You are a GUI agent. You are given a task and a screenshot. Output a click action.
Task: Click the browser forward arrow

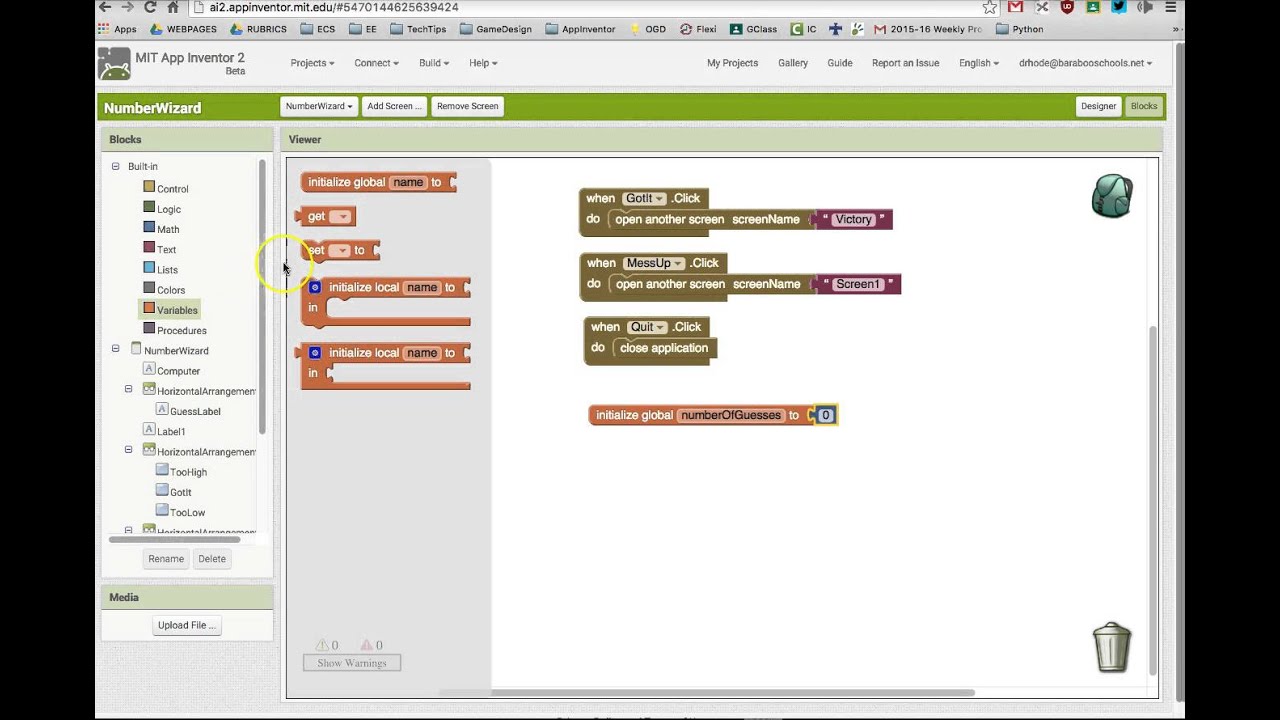[x=127, y=7]
